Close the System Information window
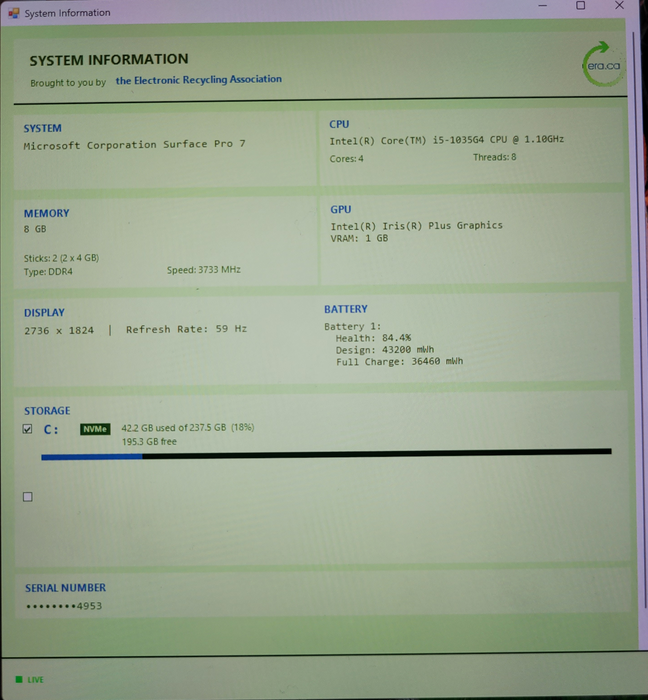The width and height of the screenshot is (648, 700). tap(619, 5)
